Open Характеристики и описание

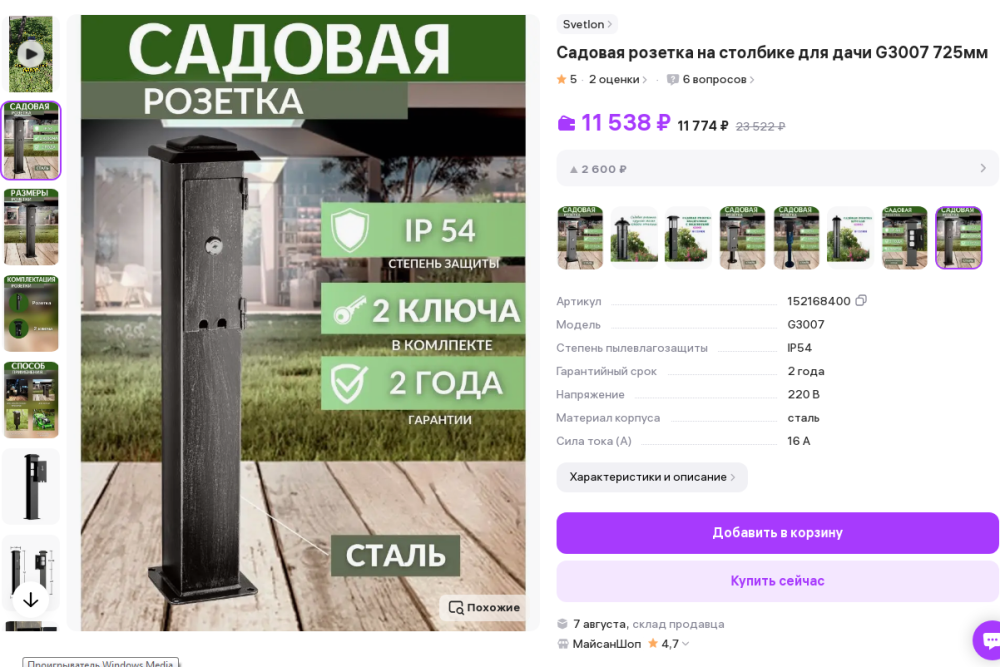coord(652,477)
